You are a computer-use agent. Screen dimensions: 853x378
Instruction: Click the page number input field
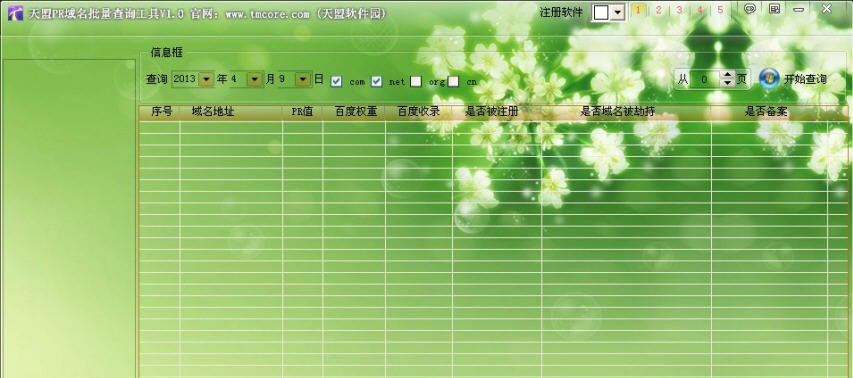coord(705,79)
